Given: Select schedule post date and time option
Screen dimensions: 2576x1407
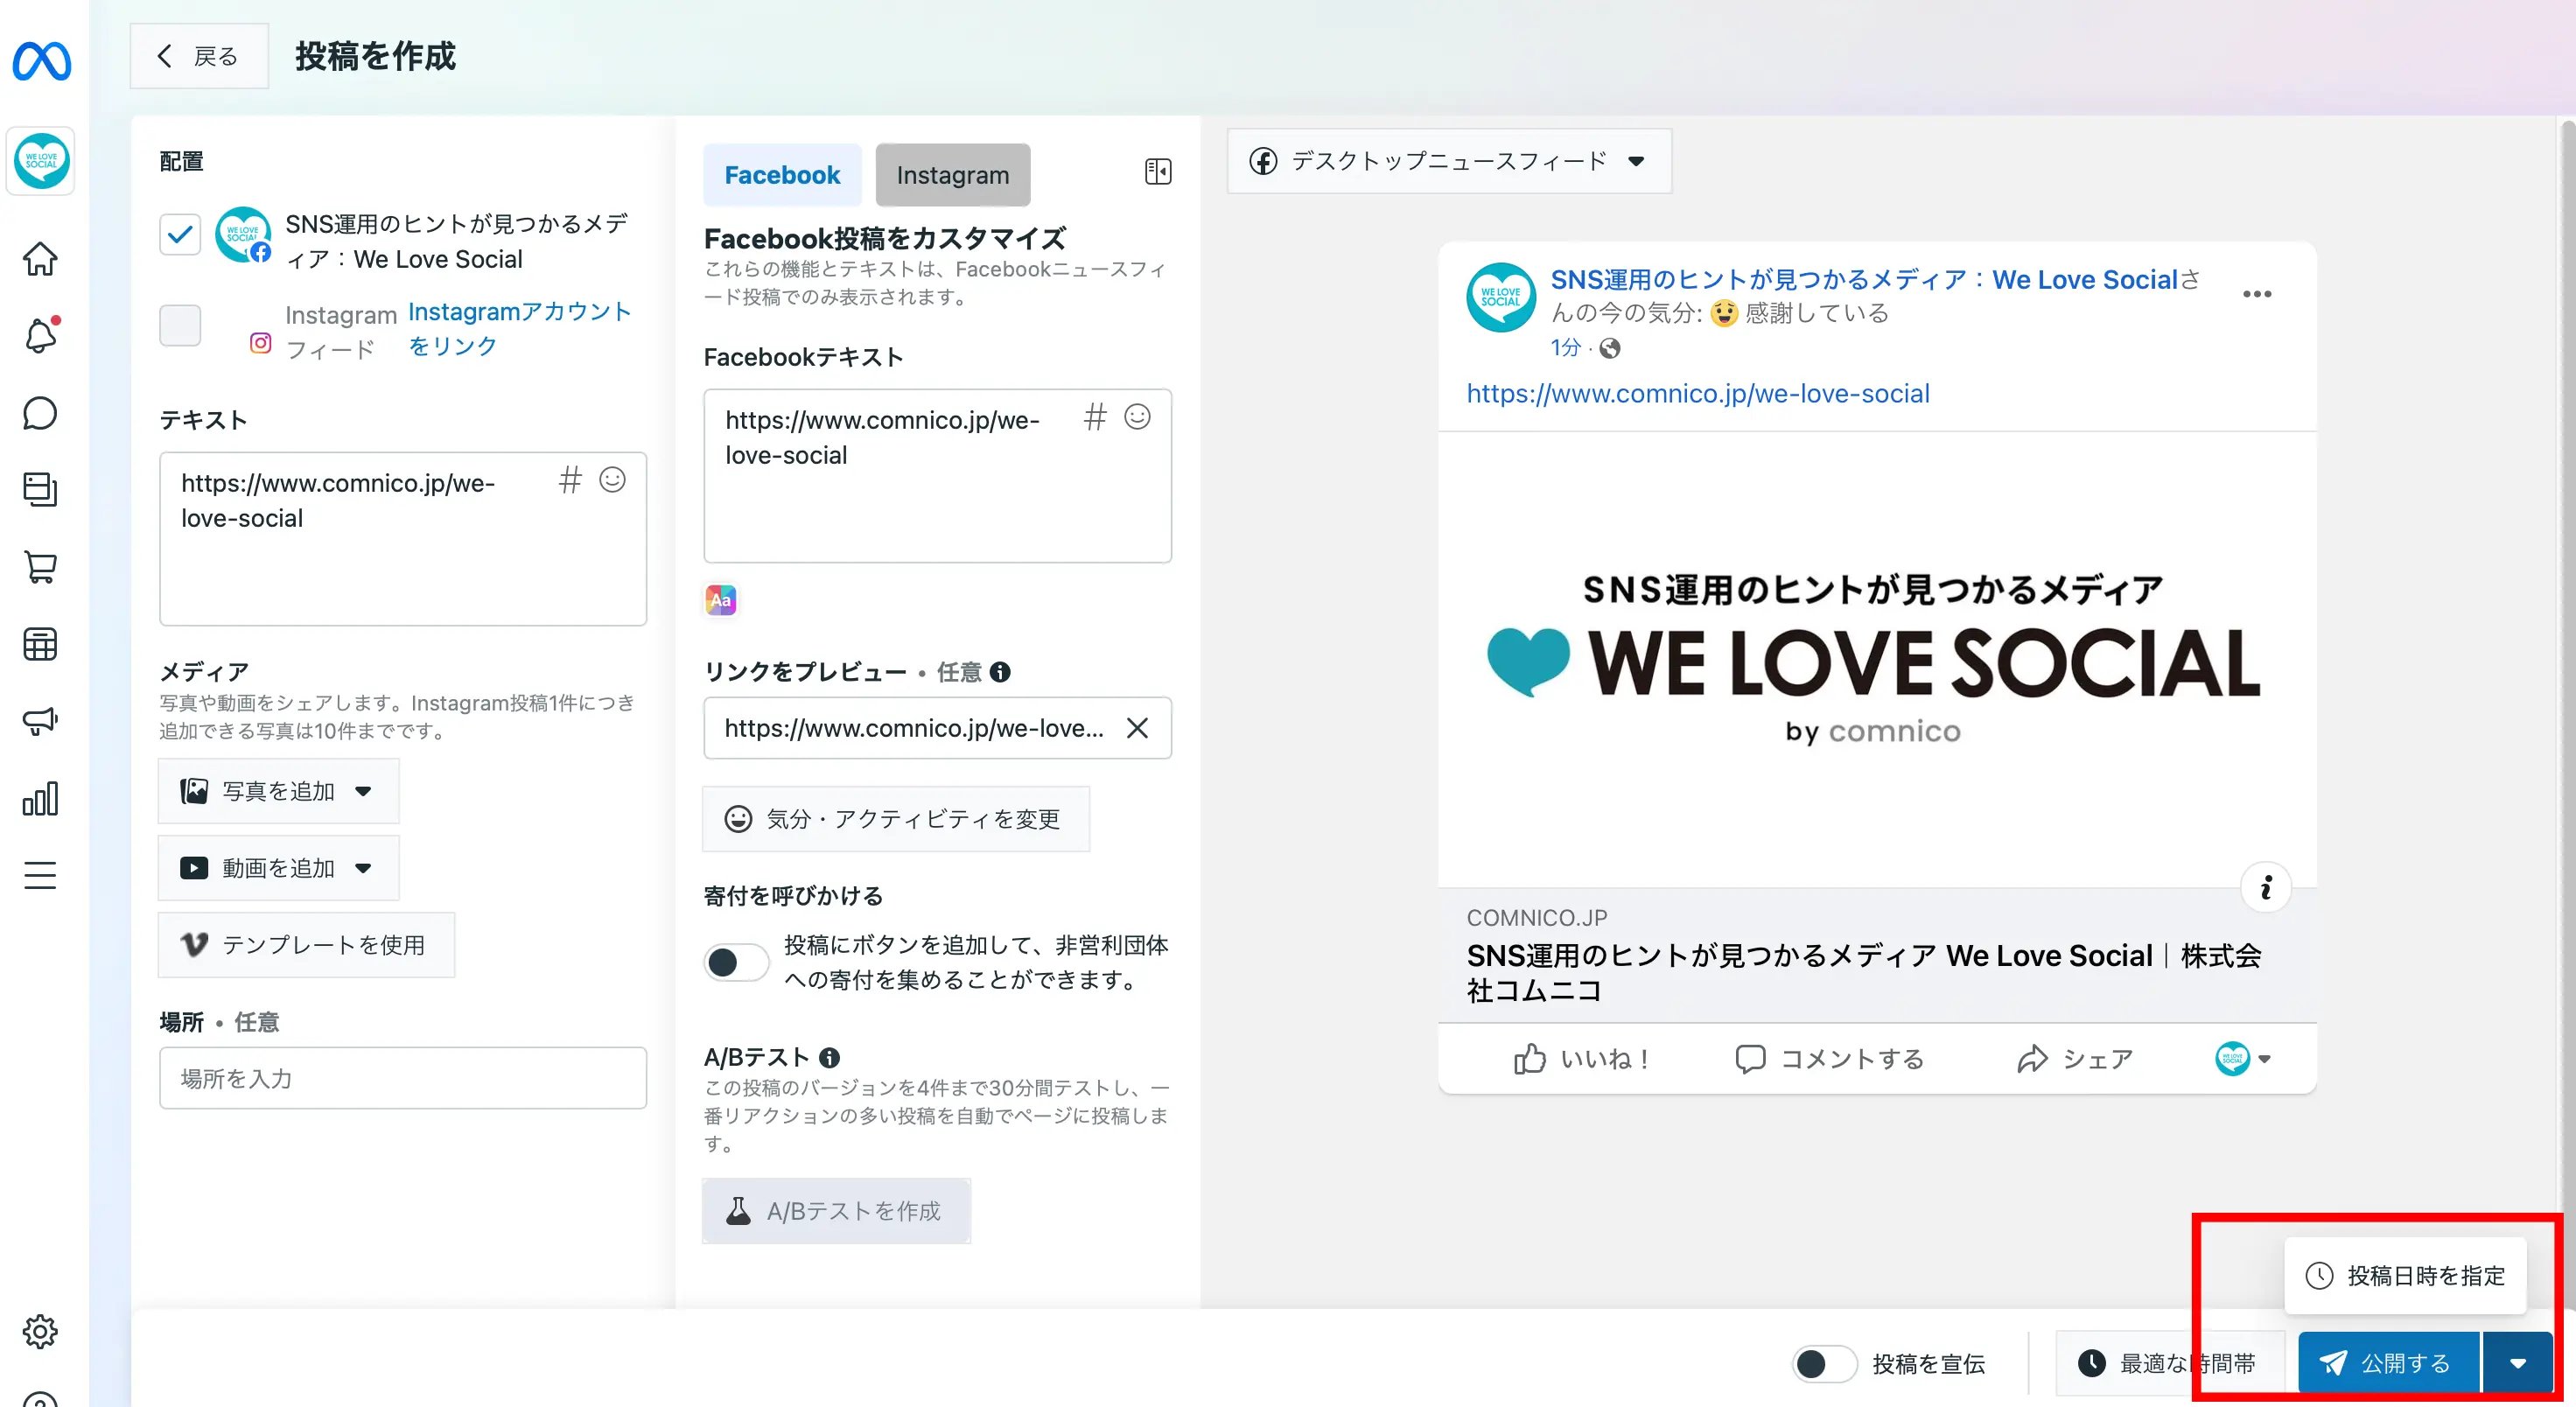Looking at the screenshot, I should [2405, 1275].
